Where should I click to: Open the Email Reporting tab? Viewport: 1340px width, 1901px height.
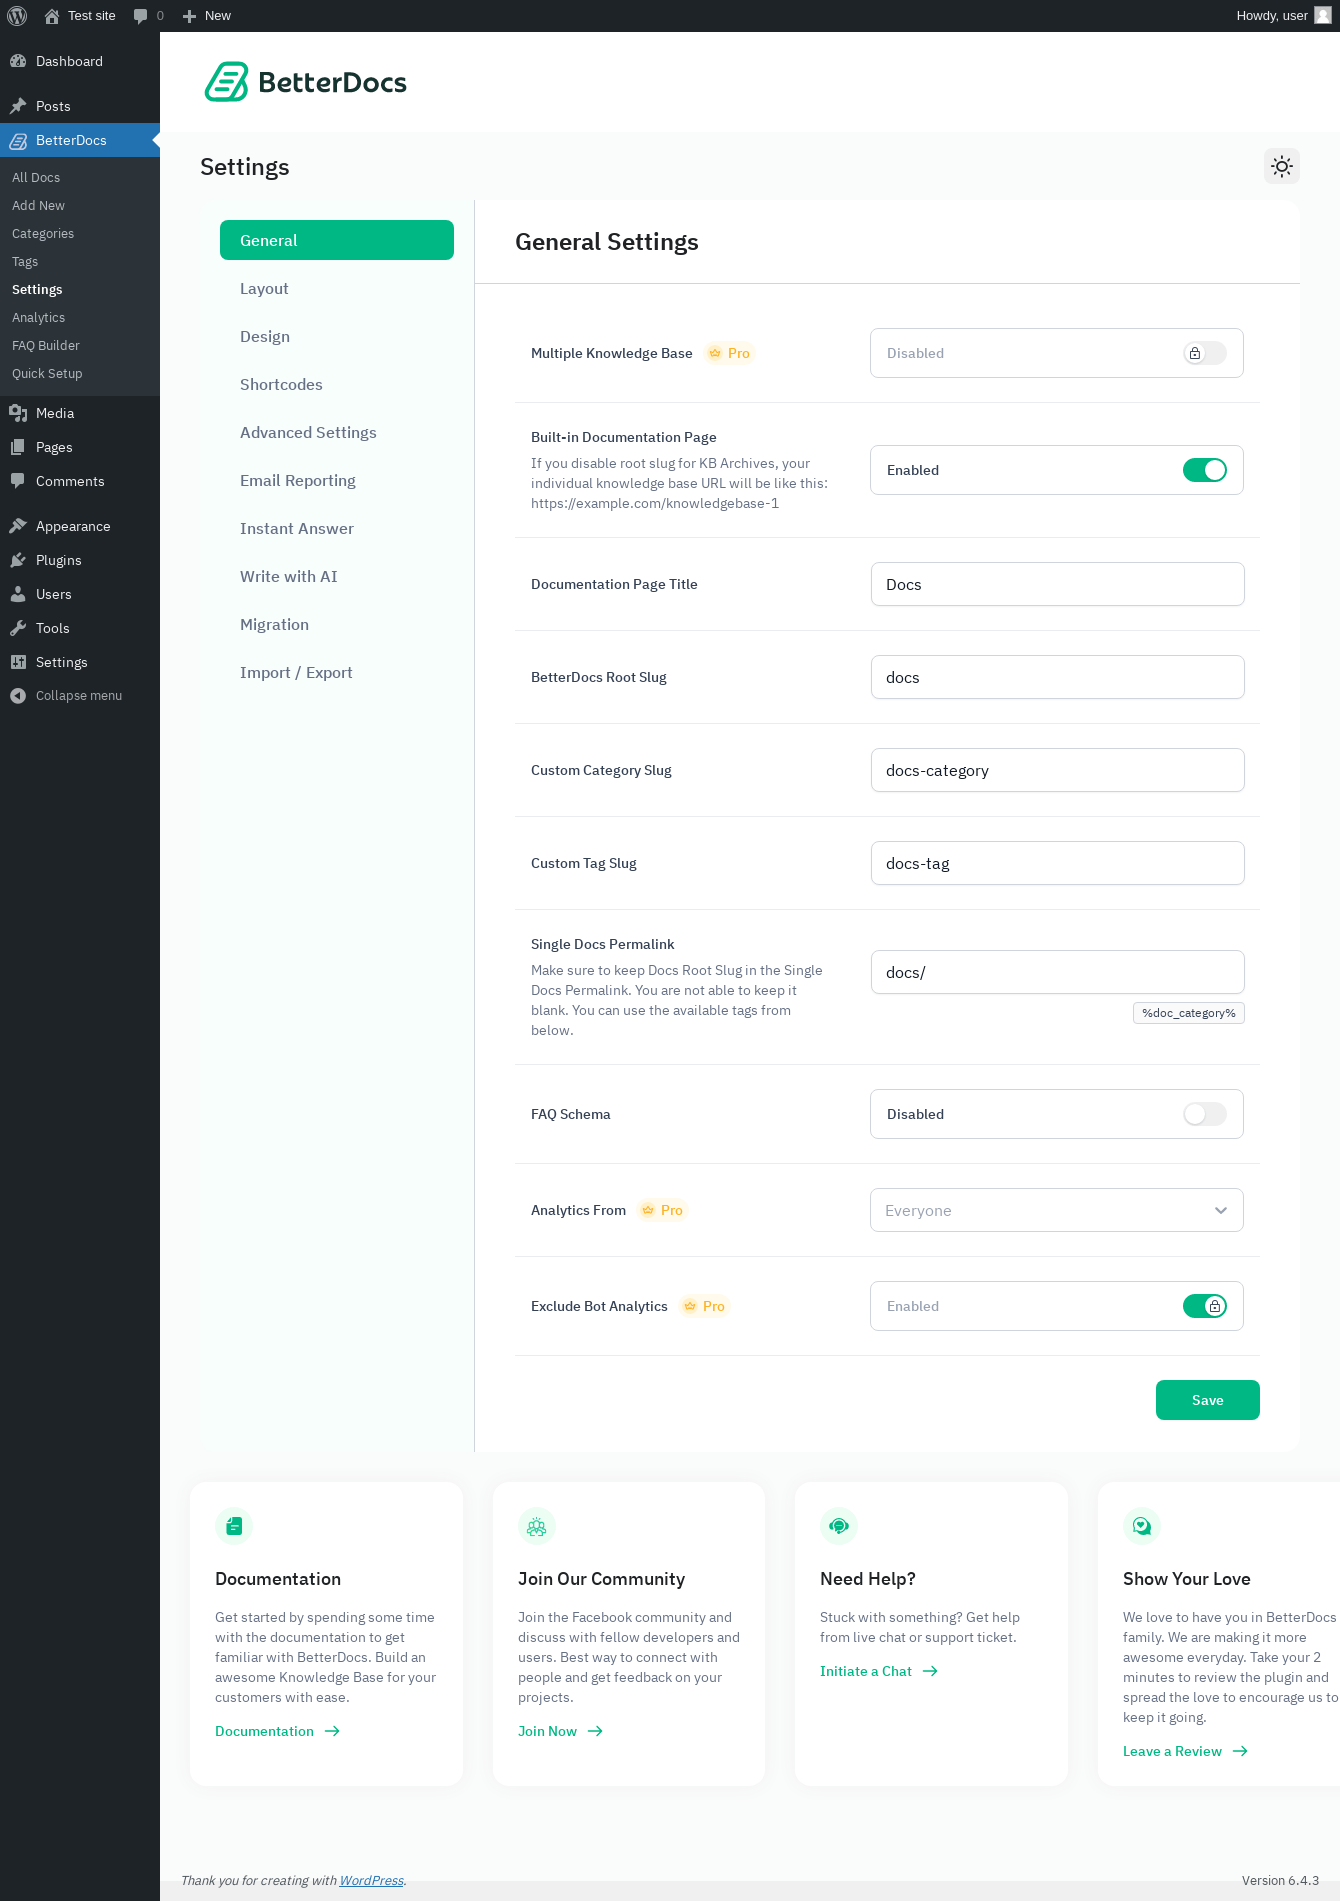[x=337, y=480]
